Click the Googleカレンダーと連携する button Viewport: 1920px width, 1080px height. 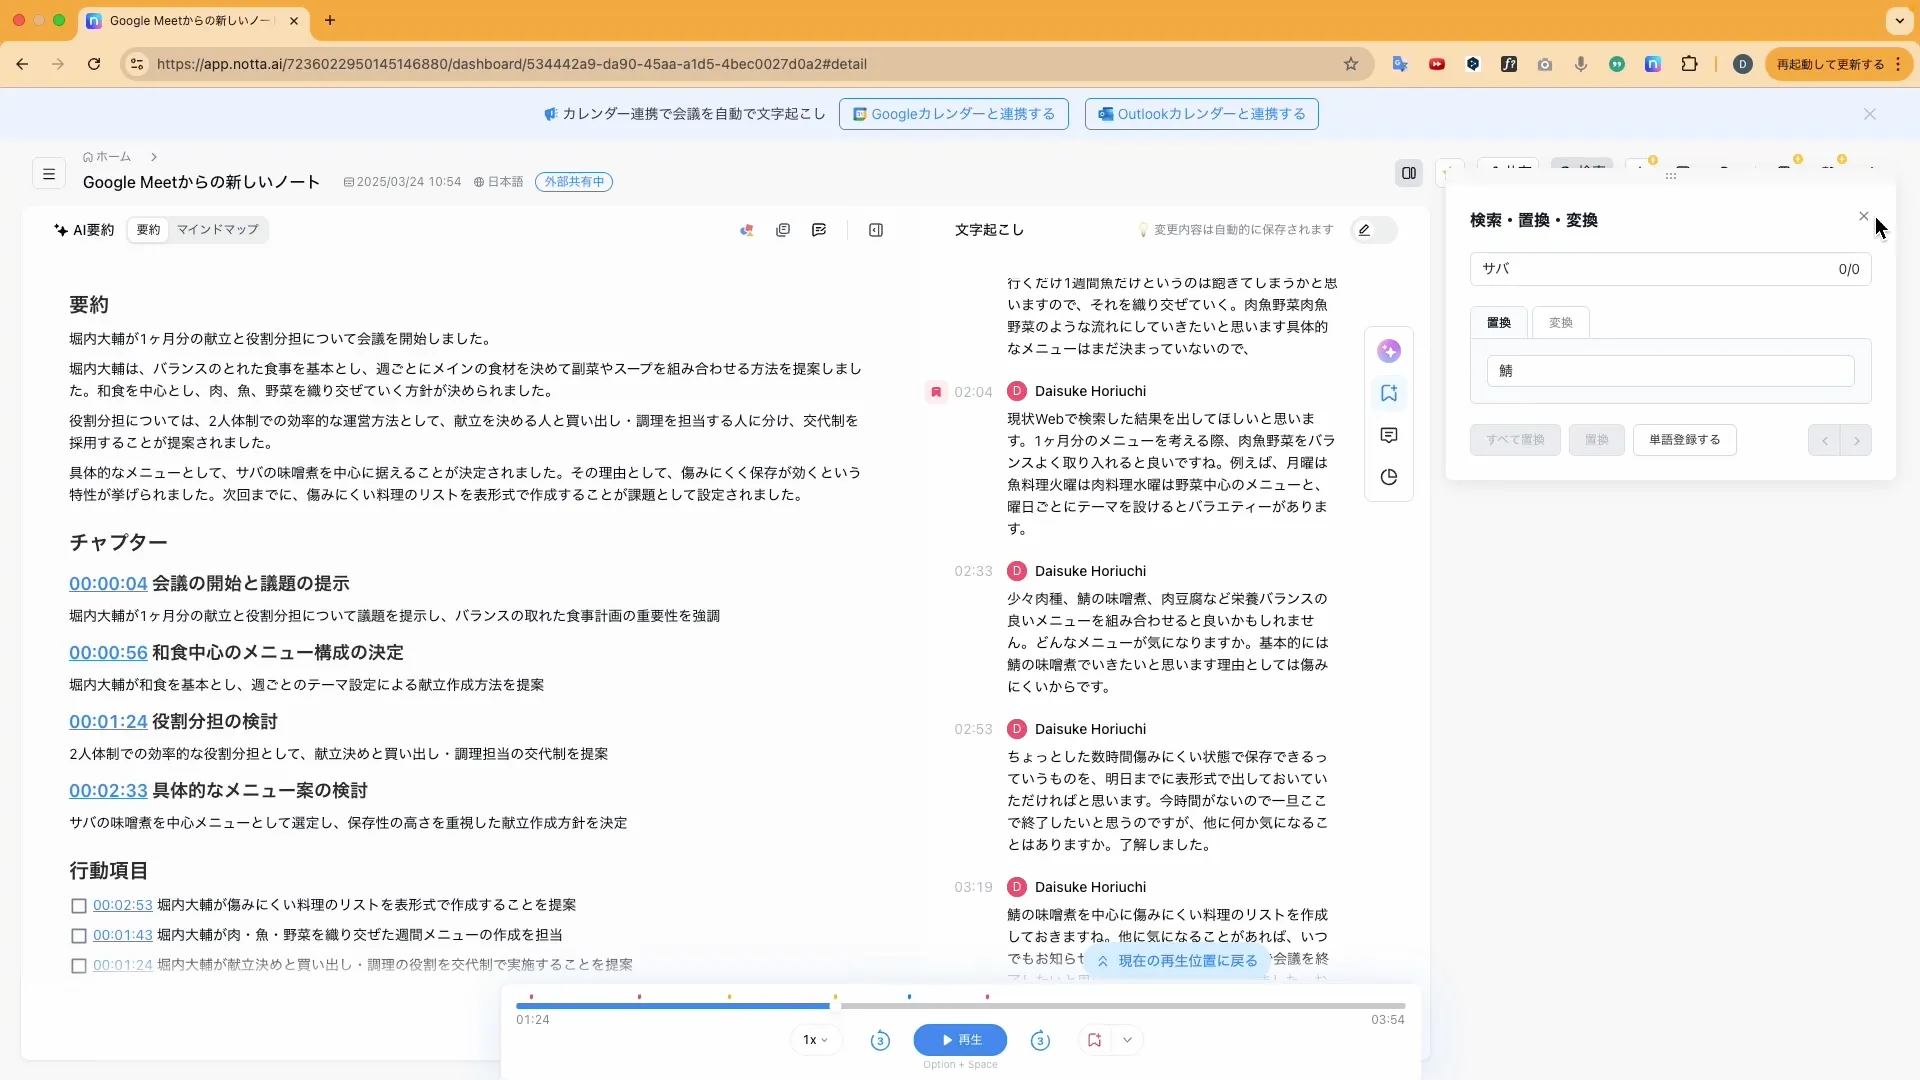tap(953, 113)
